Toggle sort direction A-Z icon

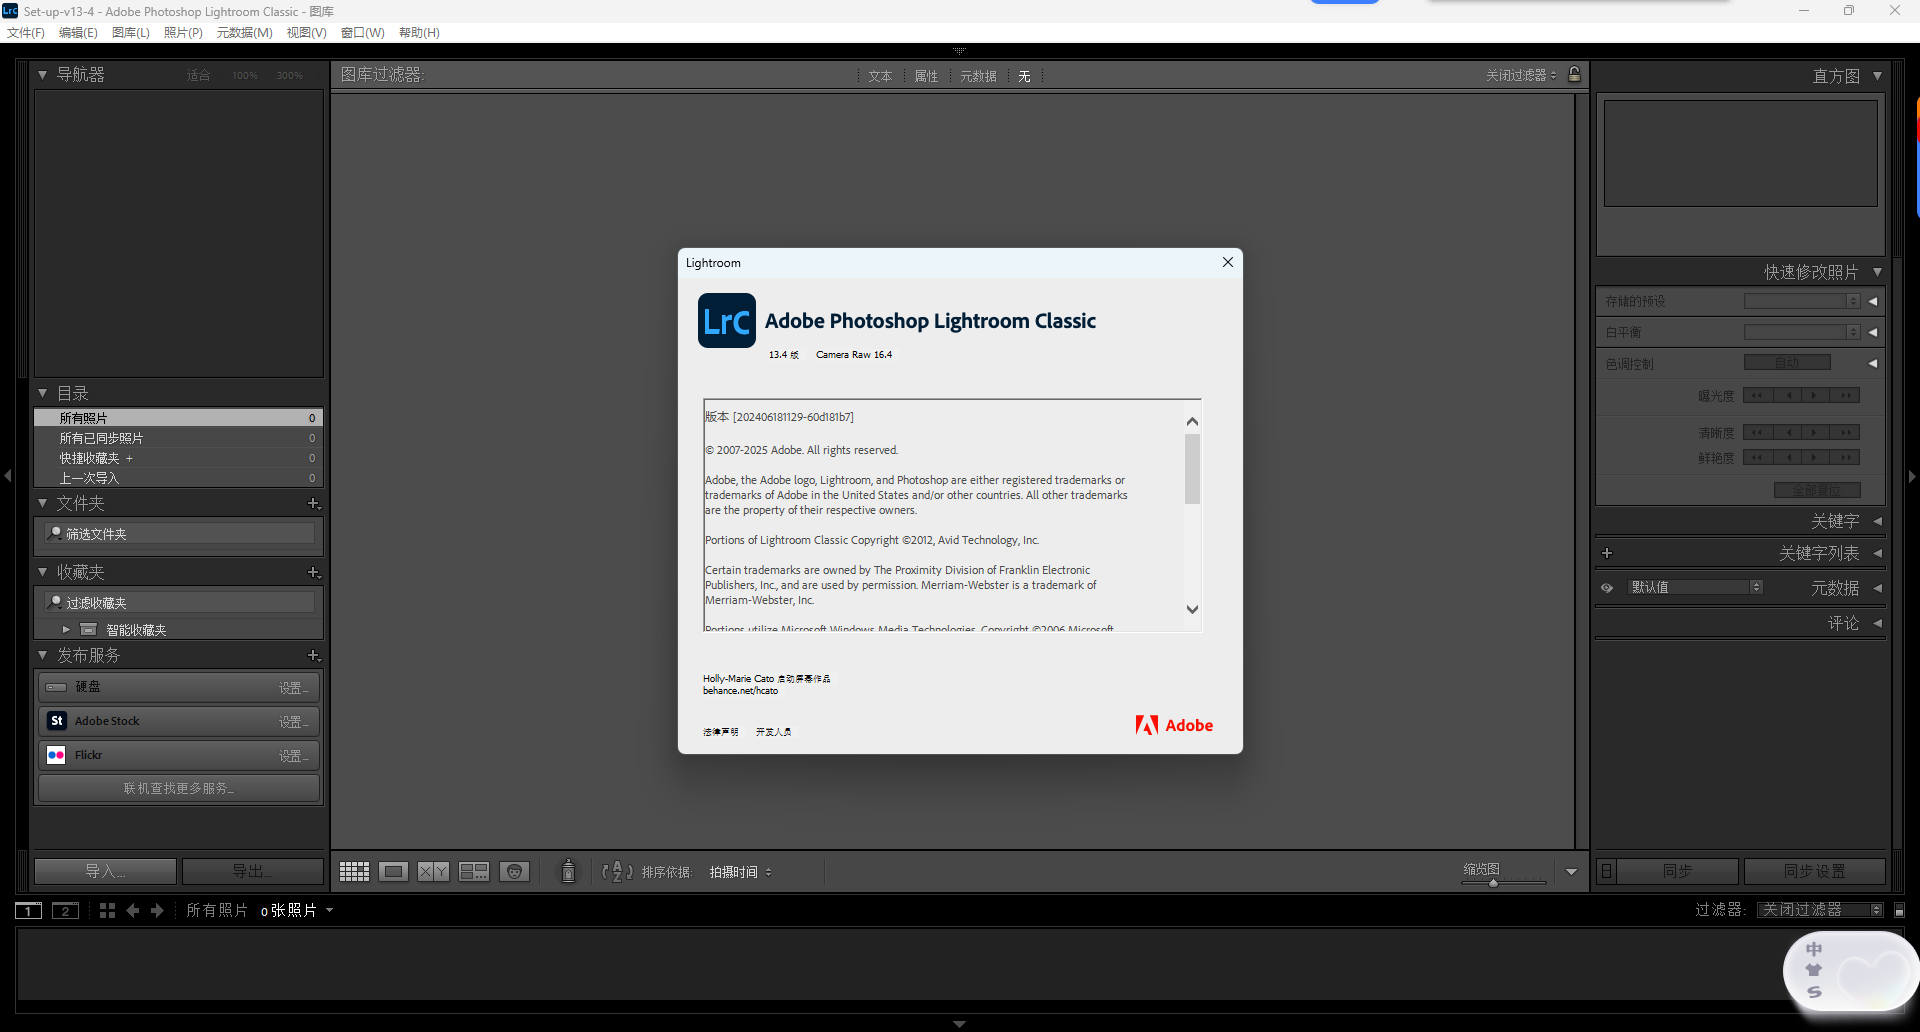point(616,871)
